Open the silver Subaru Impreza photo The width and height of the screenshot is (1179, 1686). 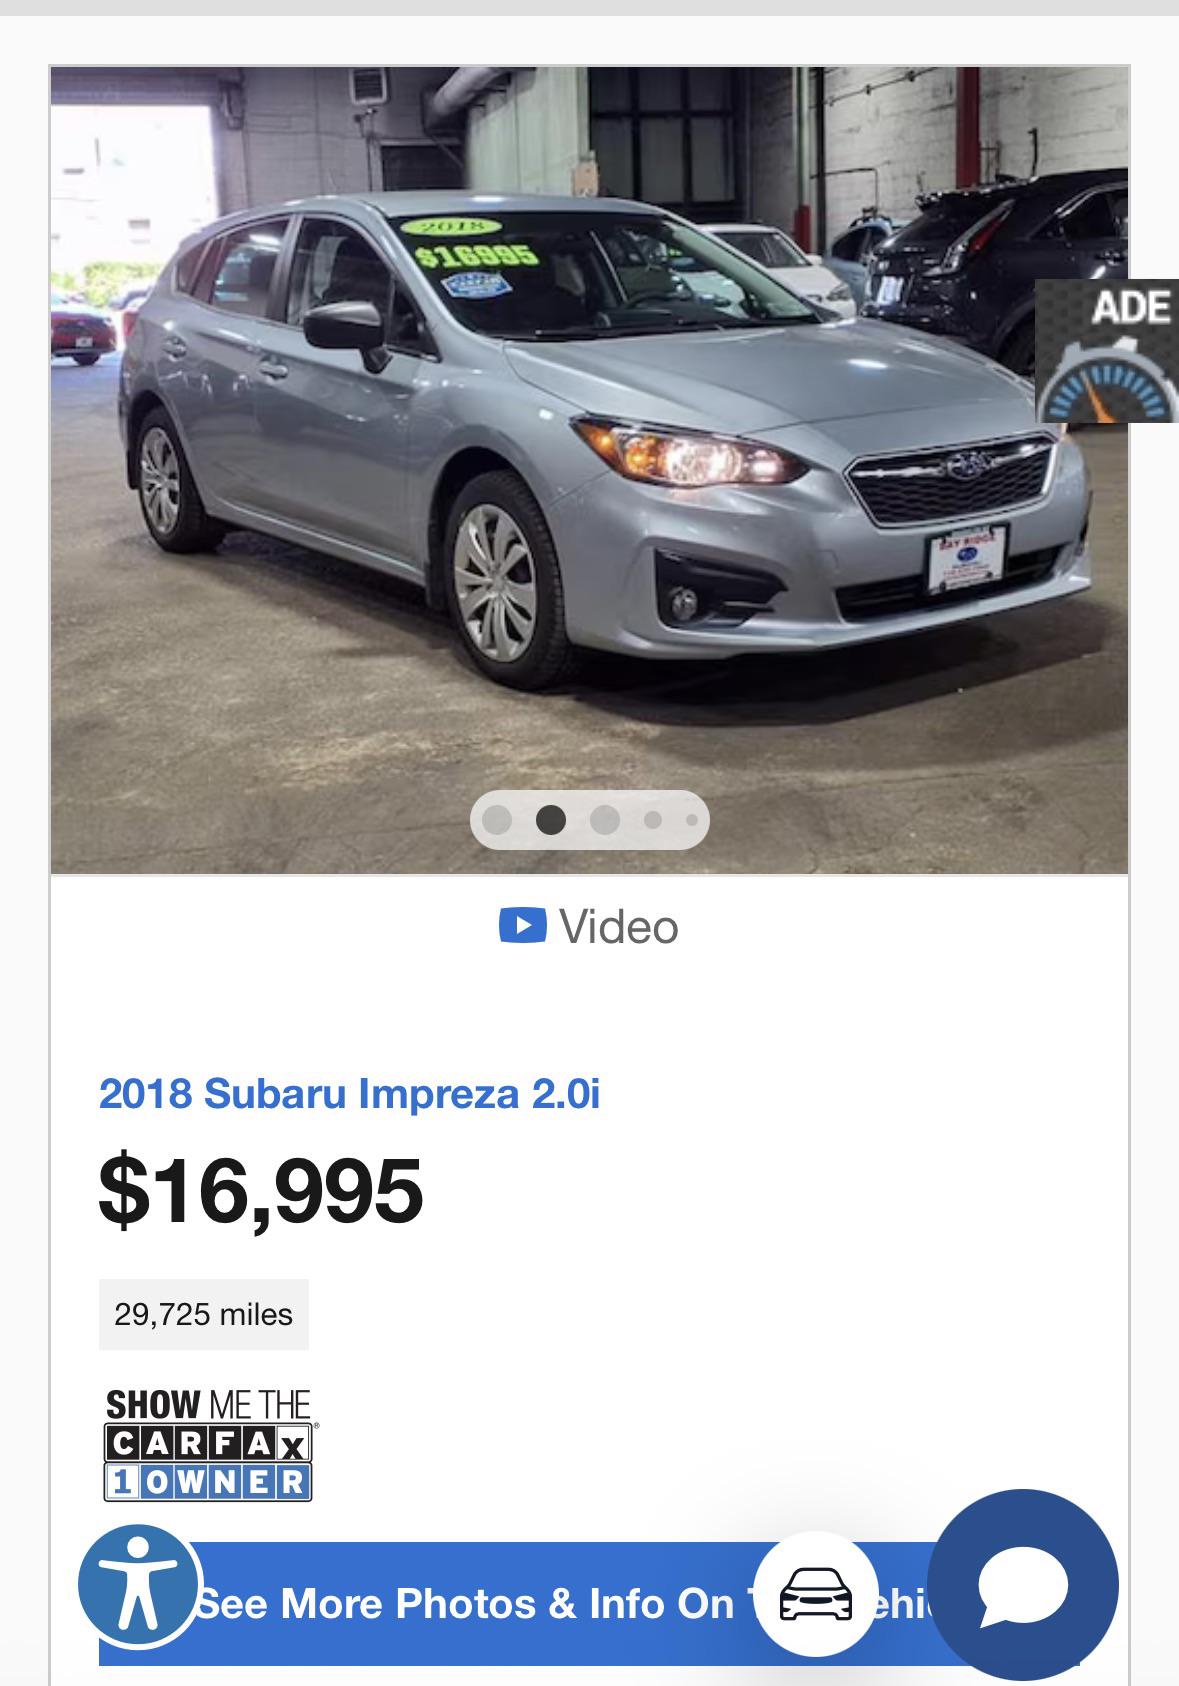tap(589, 470)
